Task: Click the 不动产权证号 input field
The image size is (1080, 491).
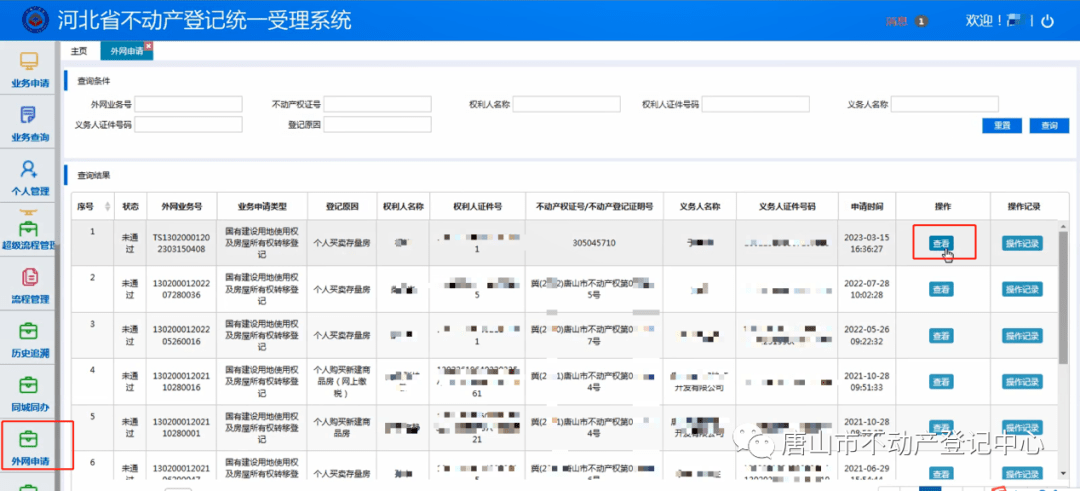Action: (377, 104)
